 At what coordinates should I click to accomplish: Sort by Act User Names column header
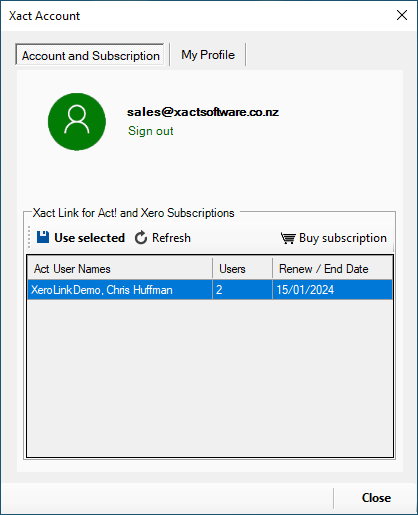tap(120, 269)
